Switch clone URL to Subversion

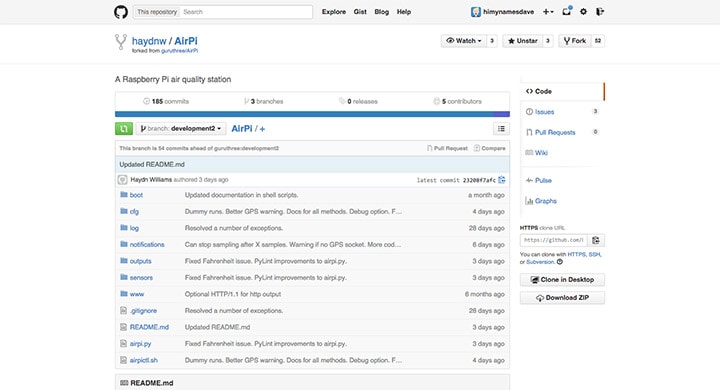tap(540, 262)
